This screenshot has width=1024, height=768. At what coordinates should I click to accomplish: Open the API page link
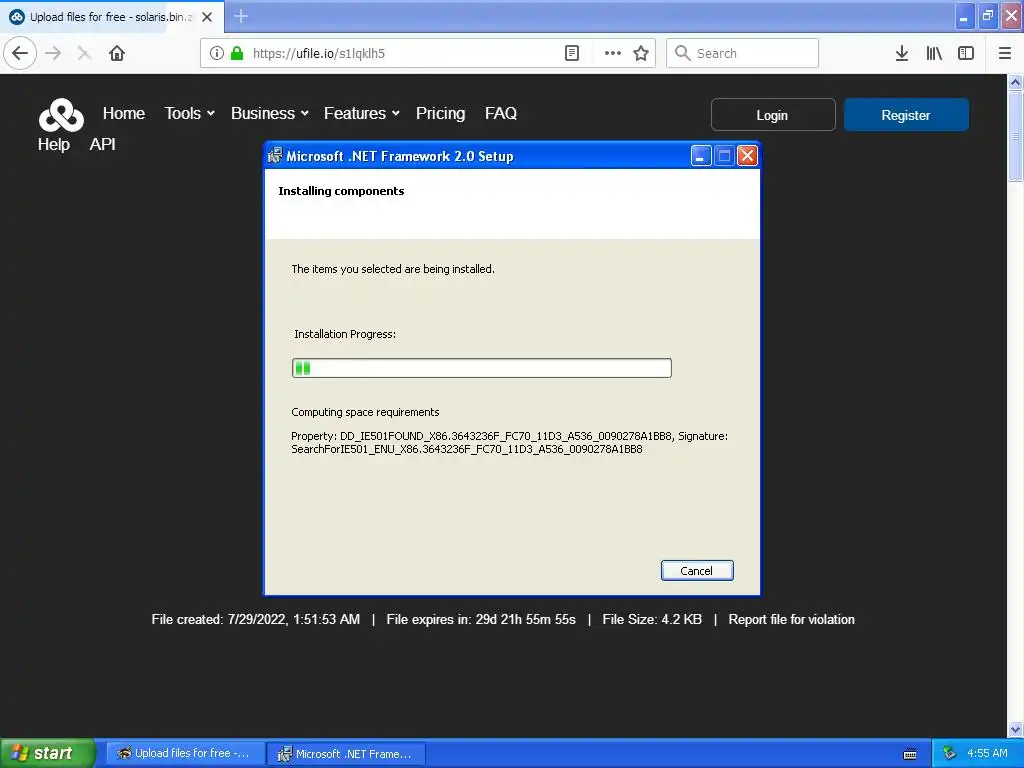point(103,144)
